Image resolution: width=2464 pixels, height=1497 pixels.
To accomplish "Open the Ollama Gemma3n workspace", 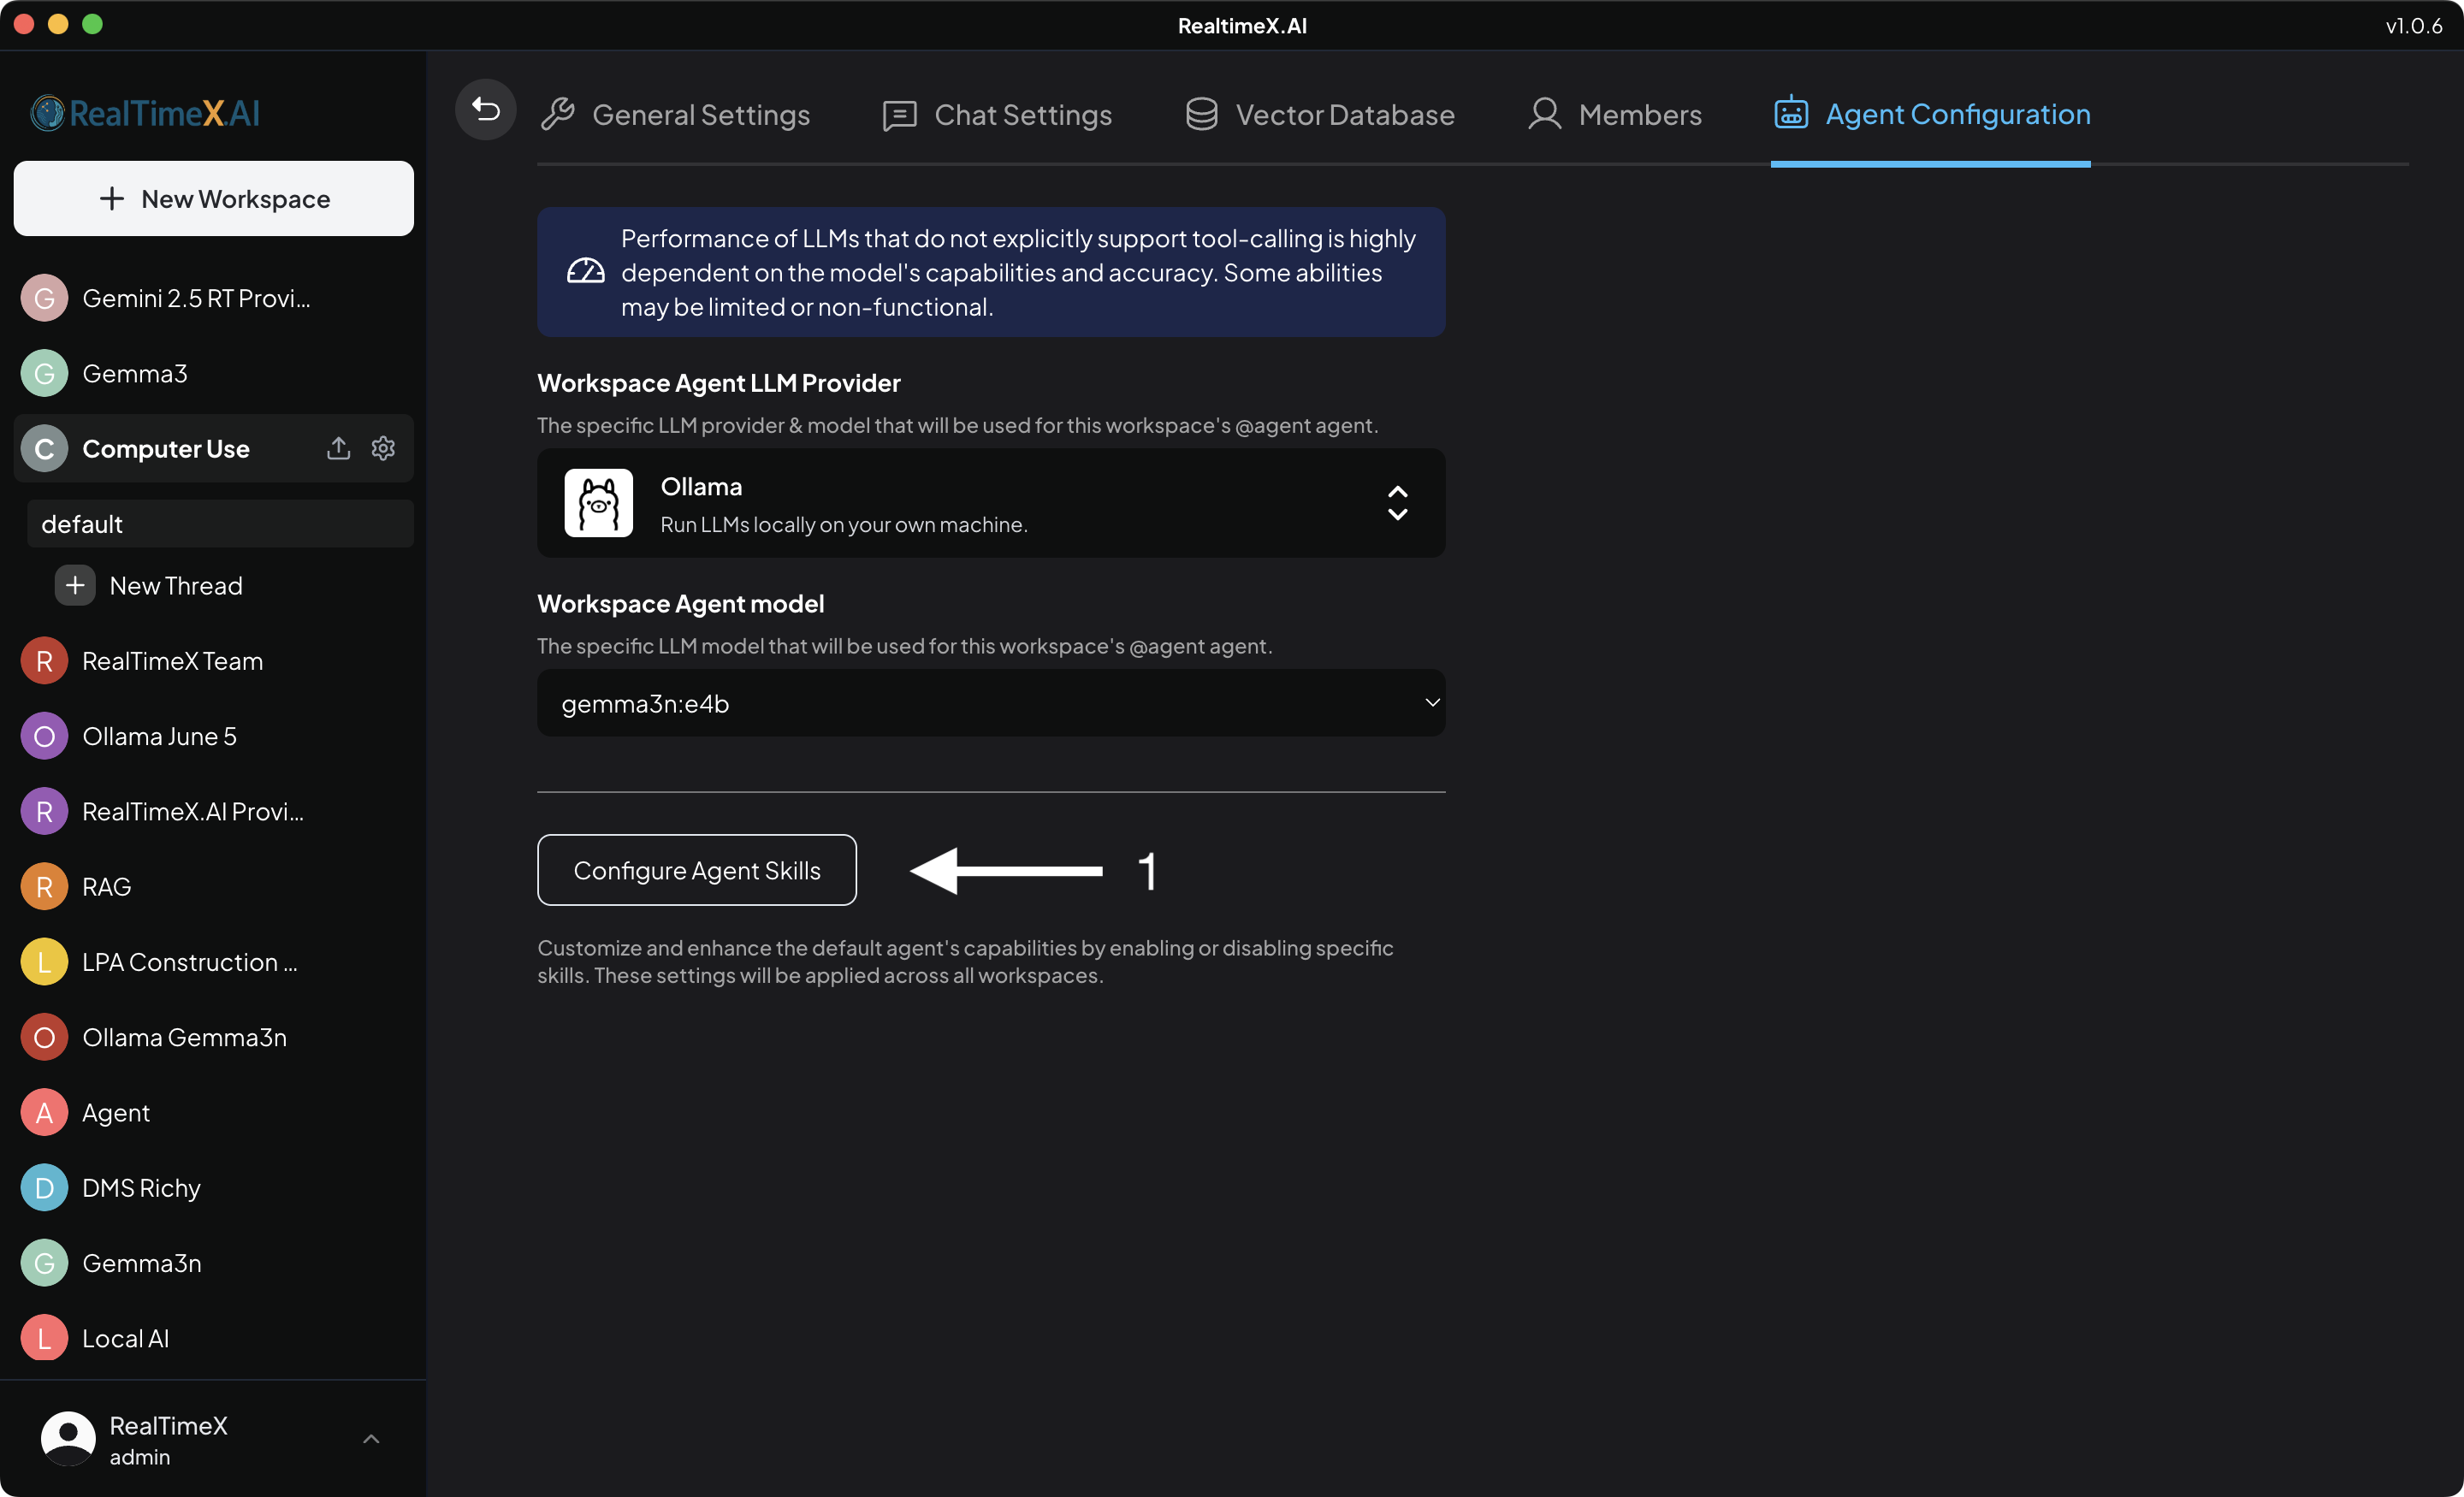I will pos(184,1037).
